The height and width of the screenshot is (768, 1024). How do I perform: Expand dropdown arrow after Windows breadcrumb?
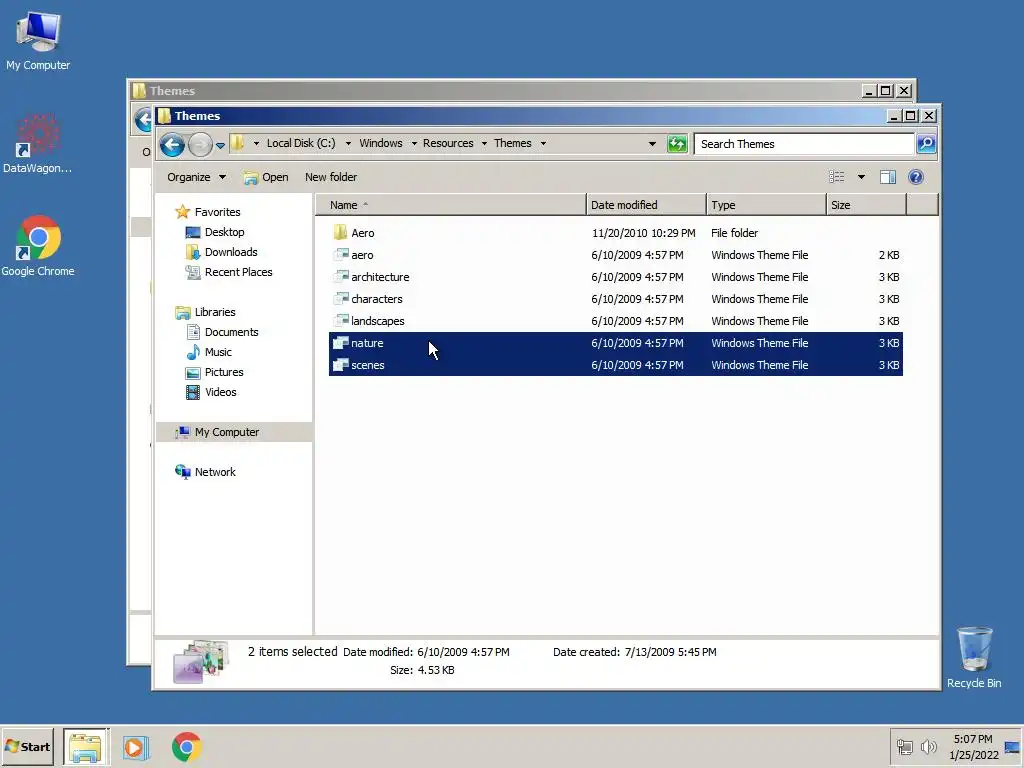414,144
